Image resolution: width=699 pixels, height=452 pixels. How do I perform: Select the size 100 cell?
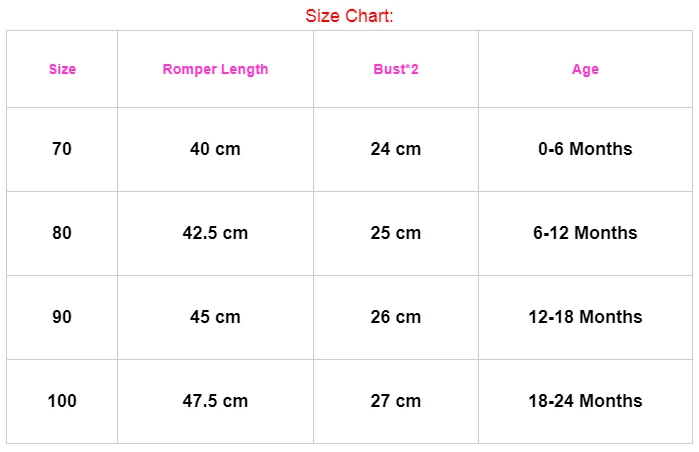[62, 401]
